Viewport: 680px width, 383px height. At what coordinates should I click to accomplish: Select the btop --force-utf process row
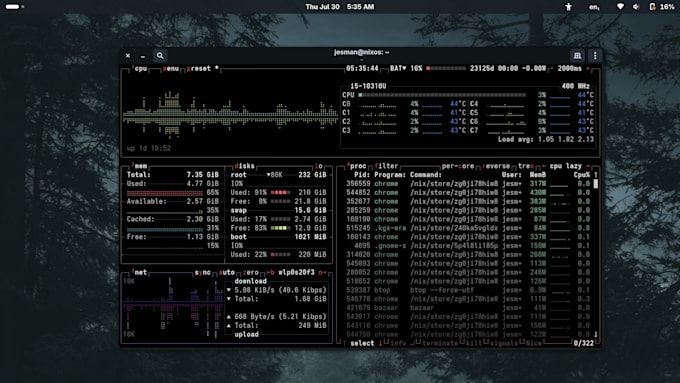click(468, 290)
